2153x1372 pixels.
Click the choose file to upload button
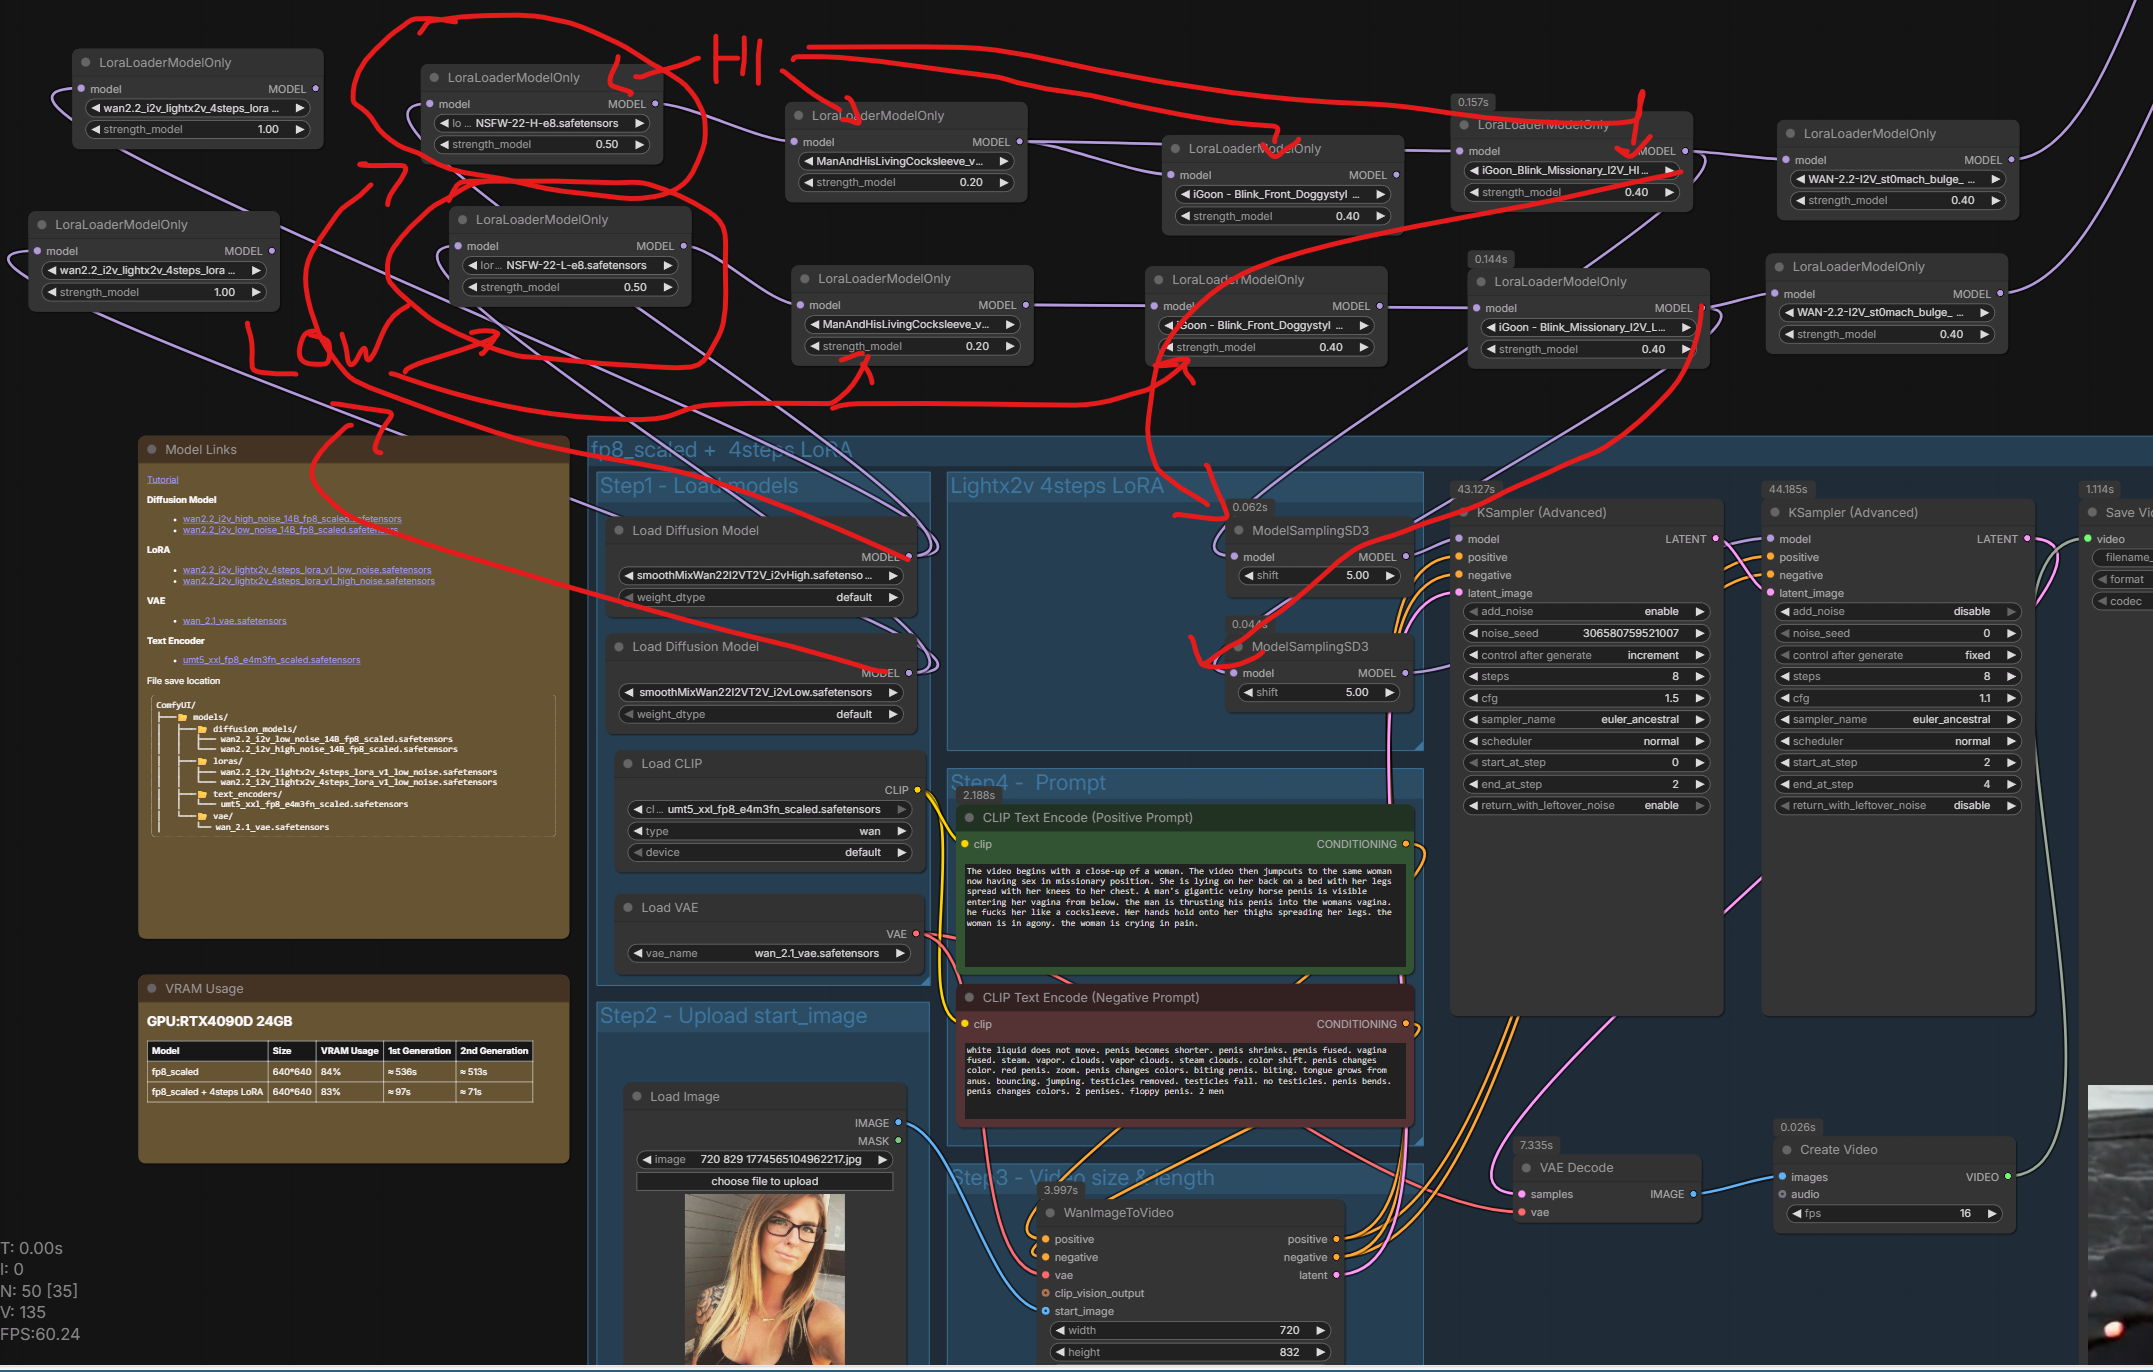click(x=764, y=1182)
